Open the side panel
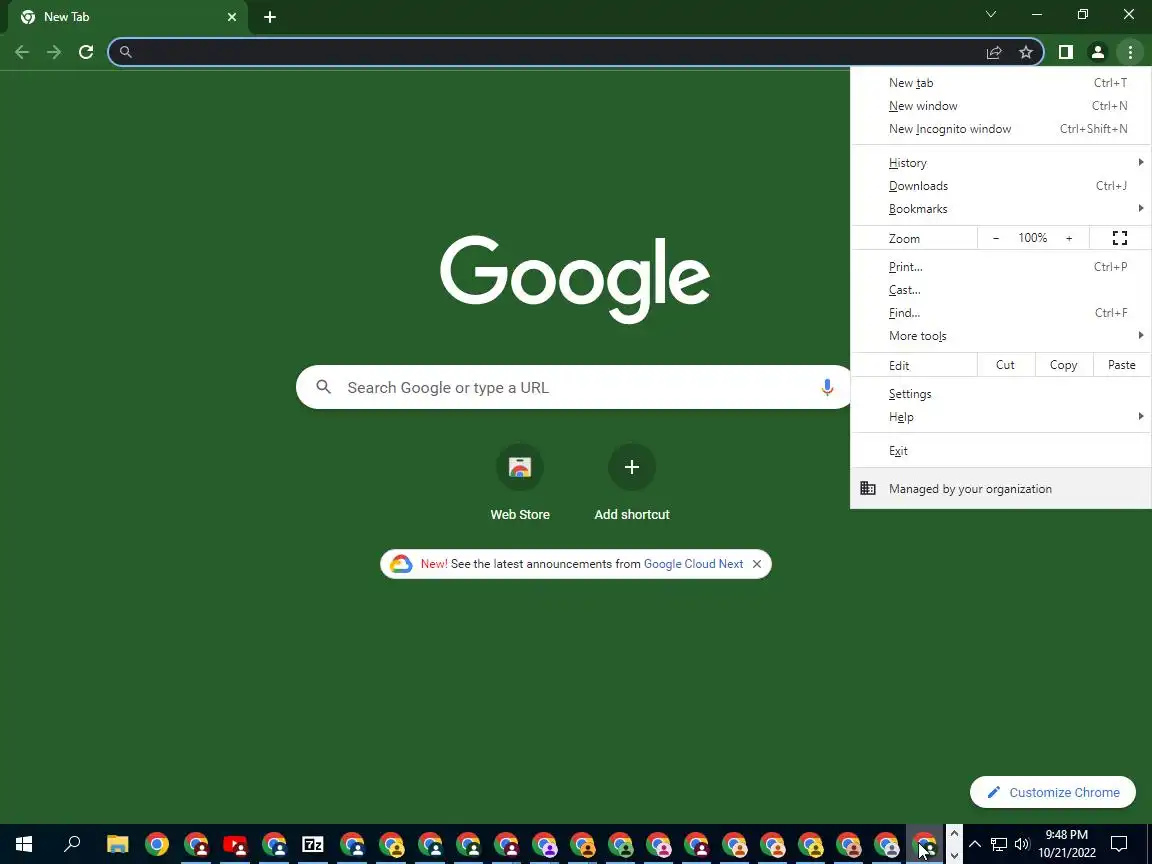Viewport: 1152px width, 864px height. point(1065,52)
